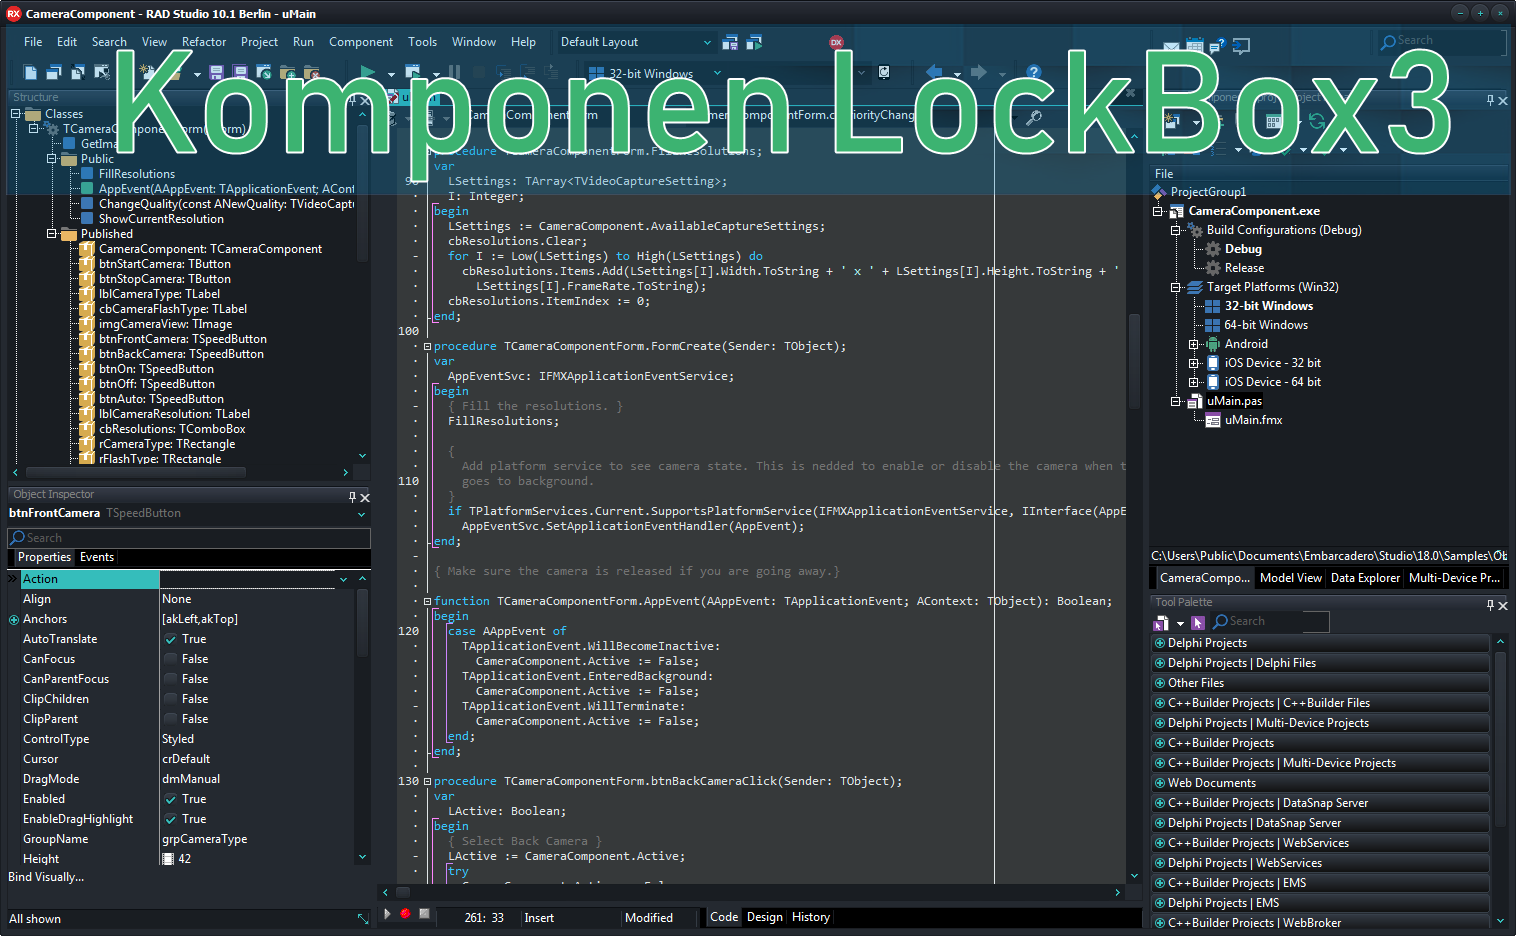1516x936 pixels.
Task: Click the Remove File from Project icon
Action: [x=312, y=72]
